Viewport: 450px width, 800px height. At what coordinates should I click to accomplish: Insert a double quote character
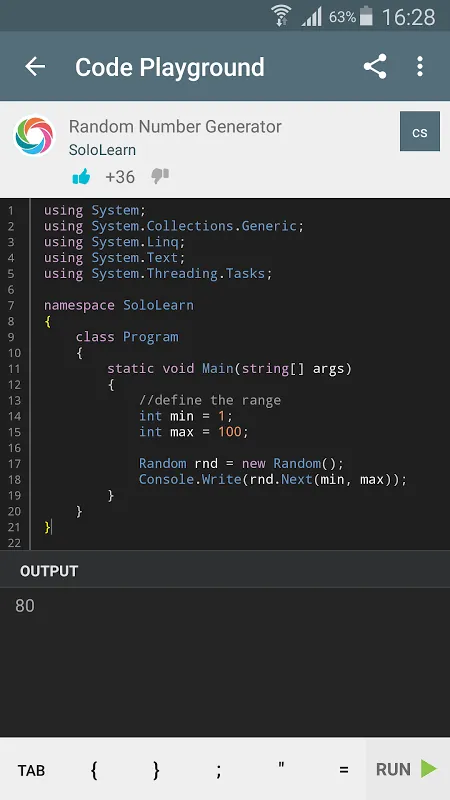281,766
